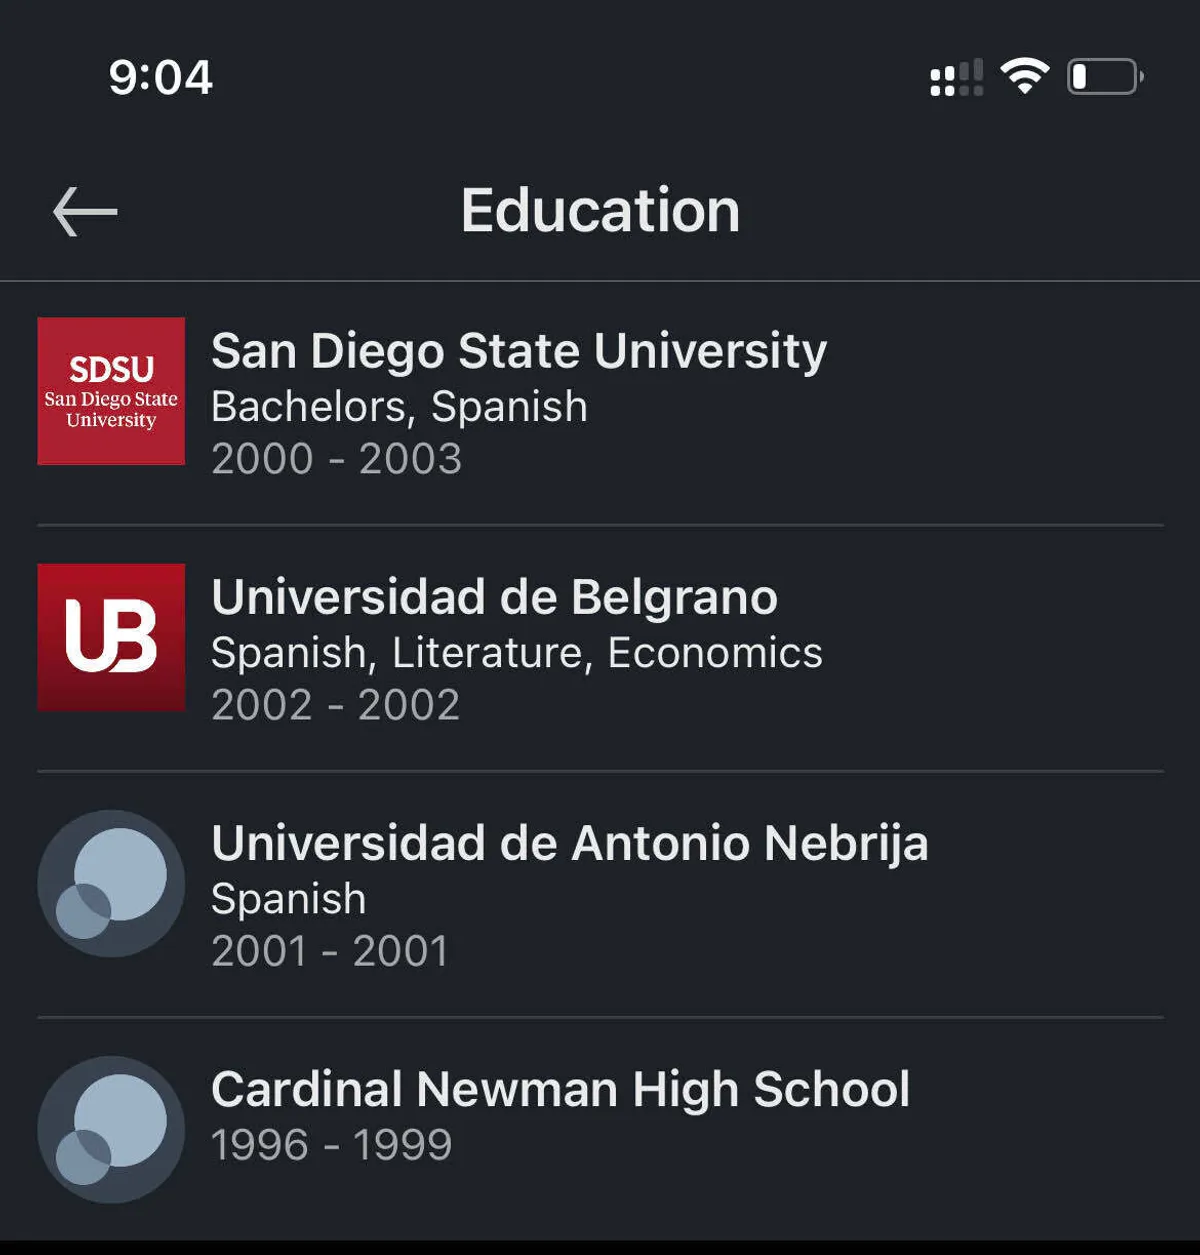This screenshot has height=1255, width=1200.
Task: Select Universidad de Antonio Nebrija title
Action: [569, 843]
